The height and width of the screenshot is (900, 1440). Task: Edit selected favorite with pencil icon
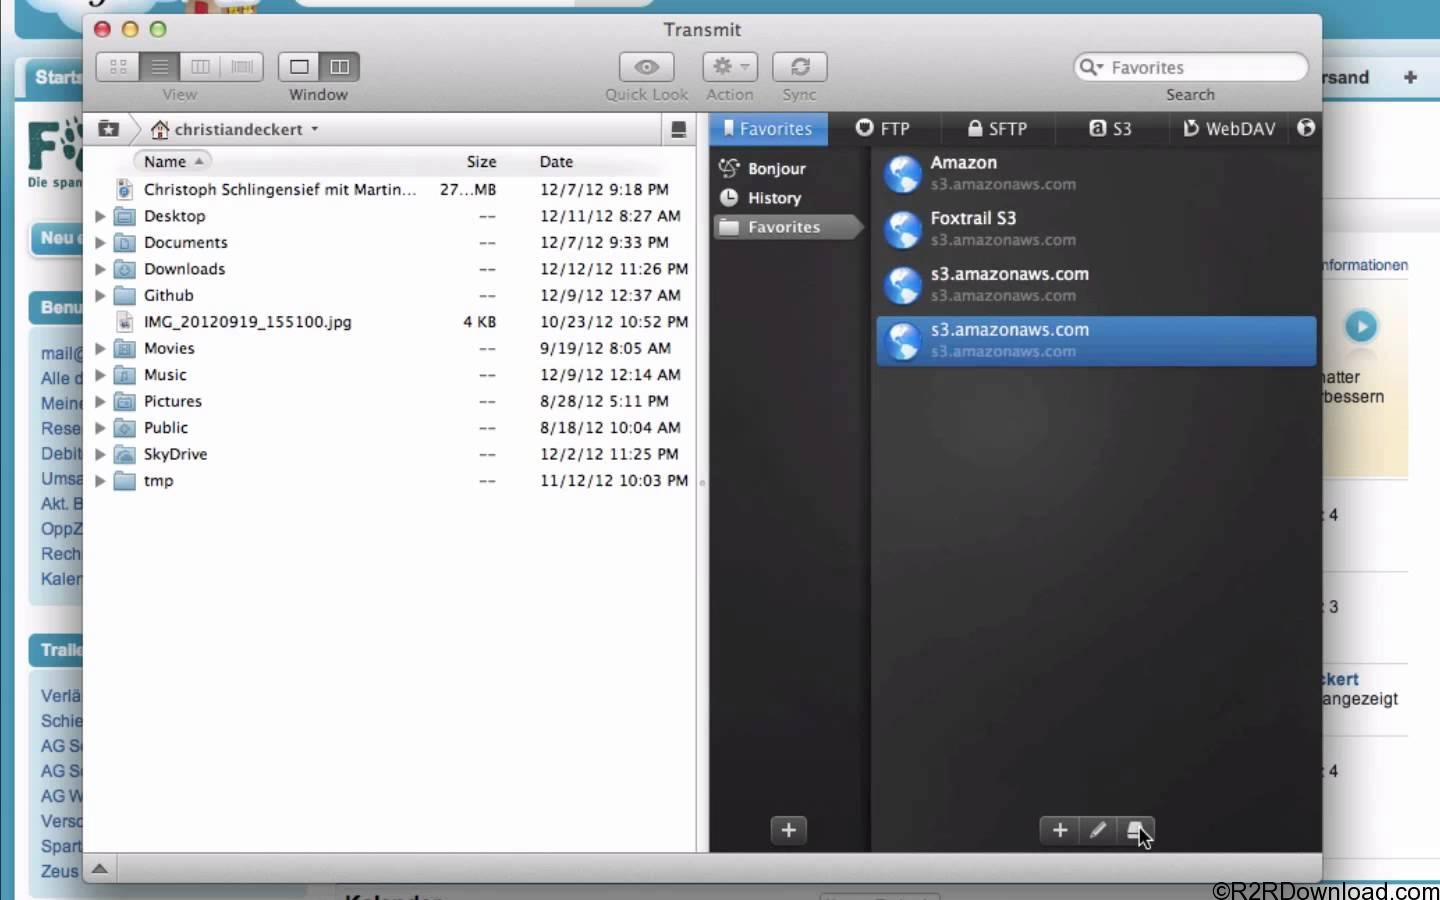tap(1098, 830)
